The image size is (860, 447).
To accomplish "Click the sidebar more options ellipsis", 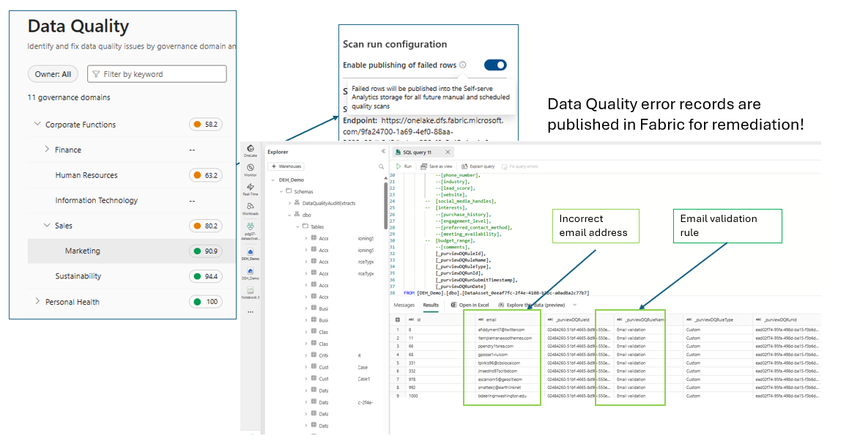I will pyautogui.click(x=250, y=312).
